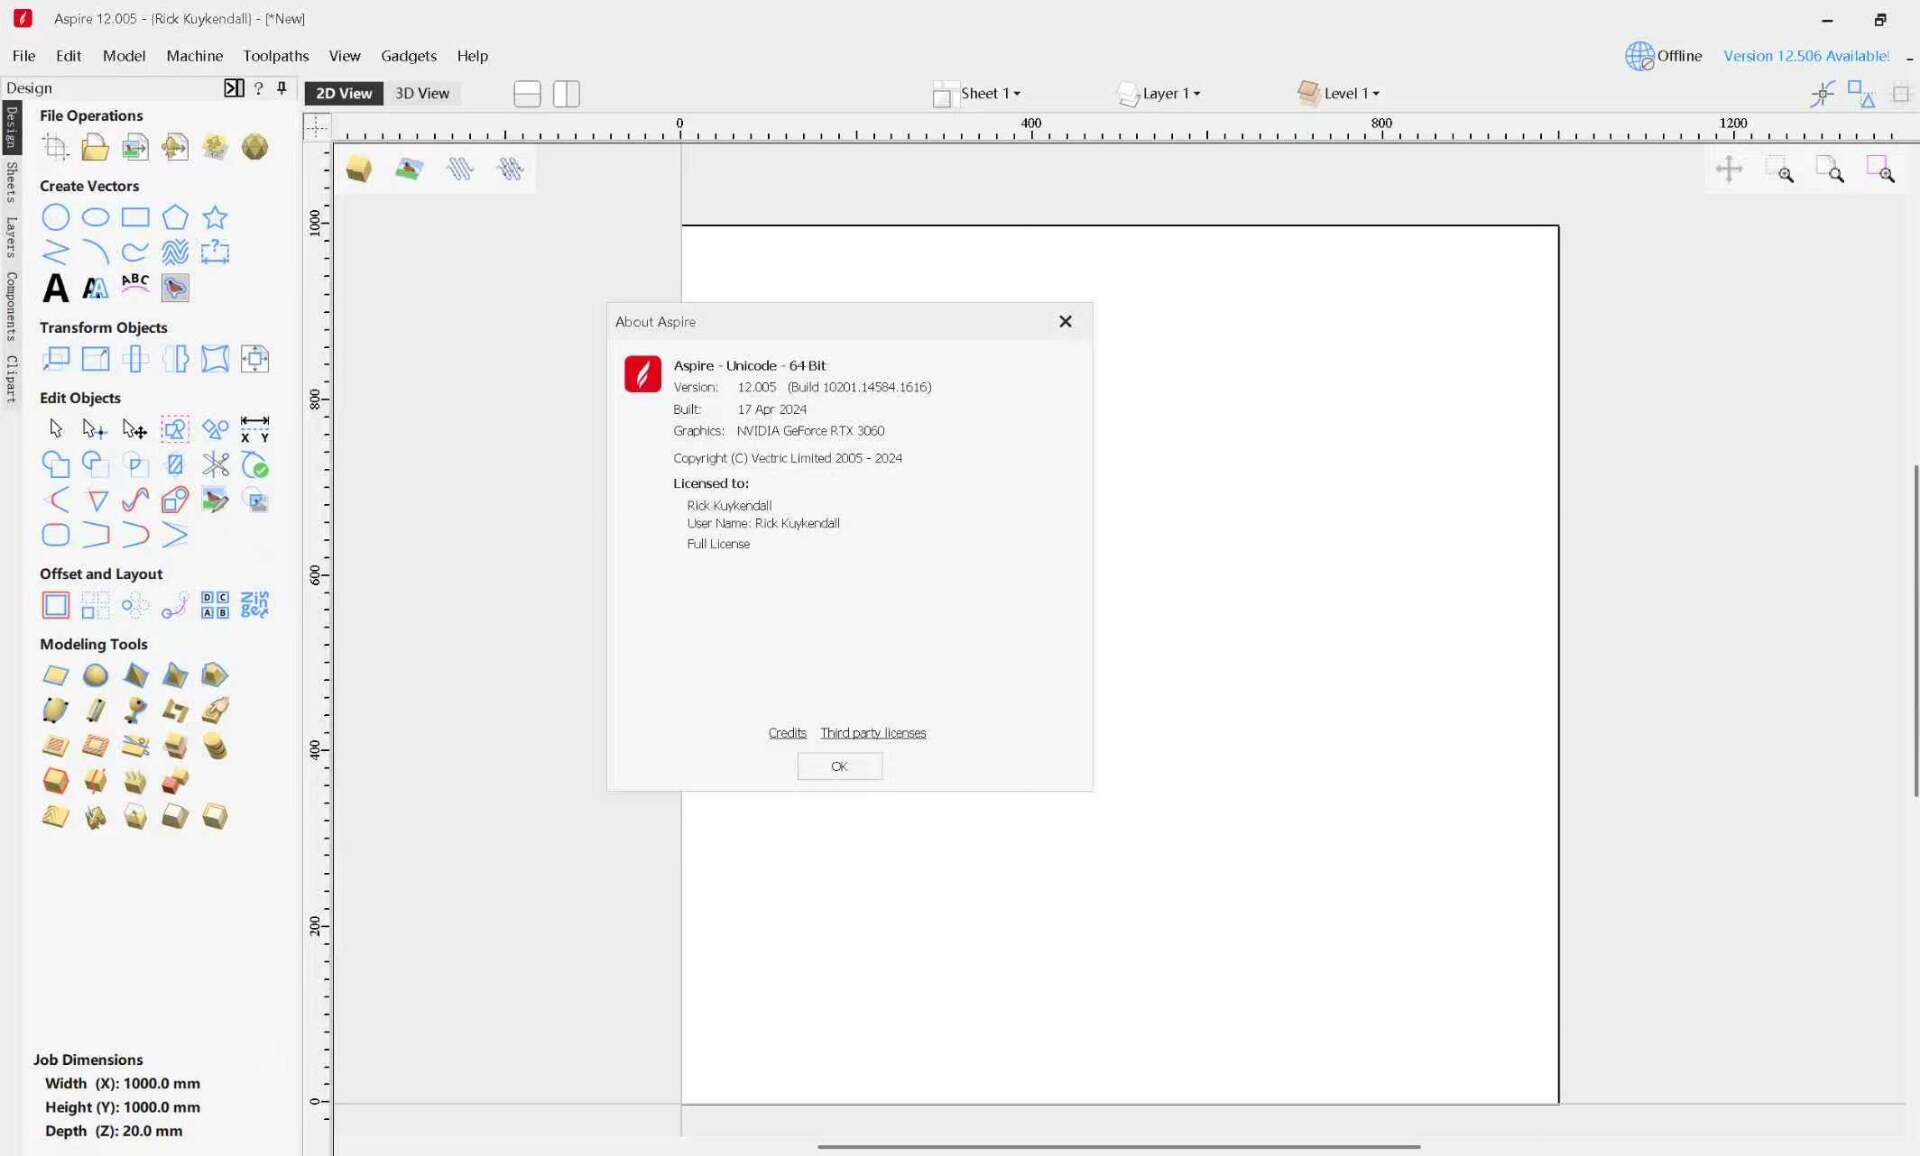Click OK in the About Aspire dialog
Image resolution: width=1920 pixels, height=1156 pixels.
click(839, 767)
